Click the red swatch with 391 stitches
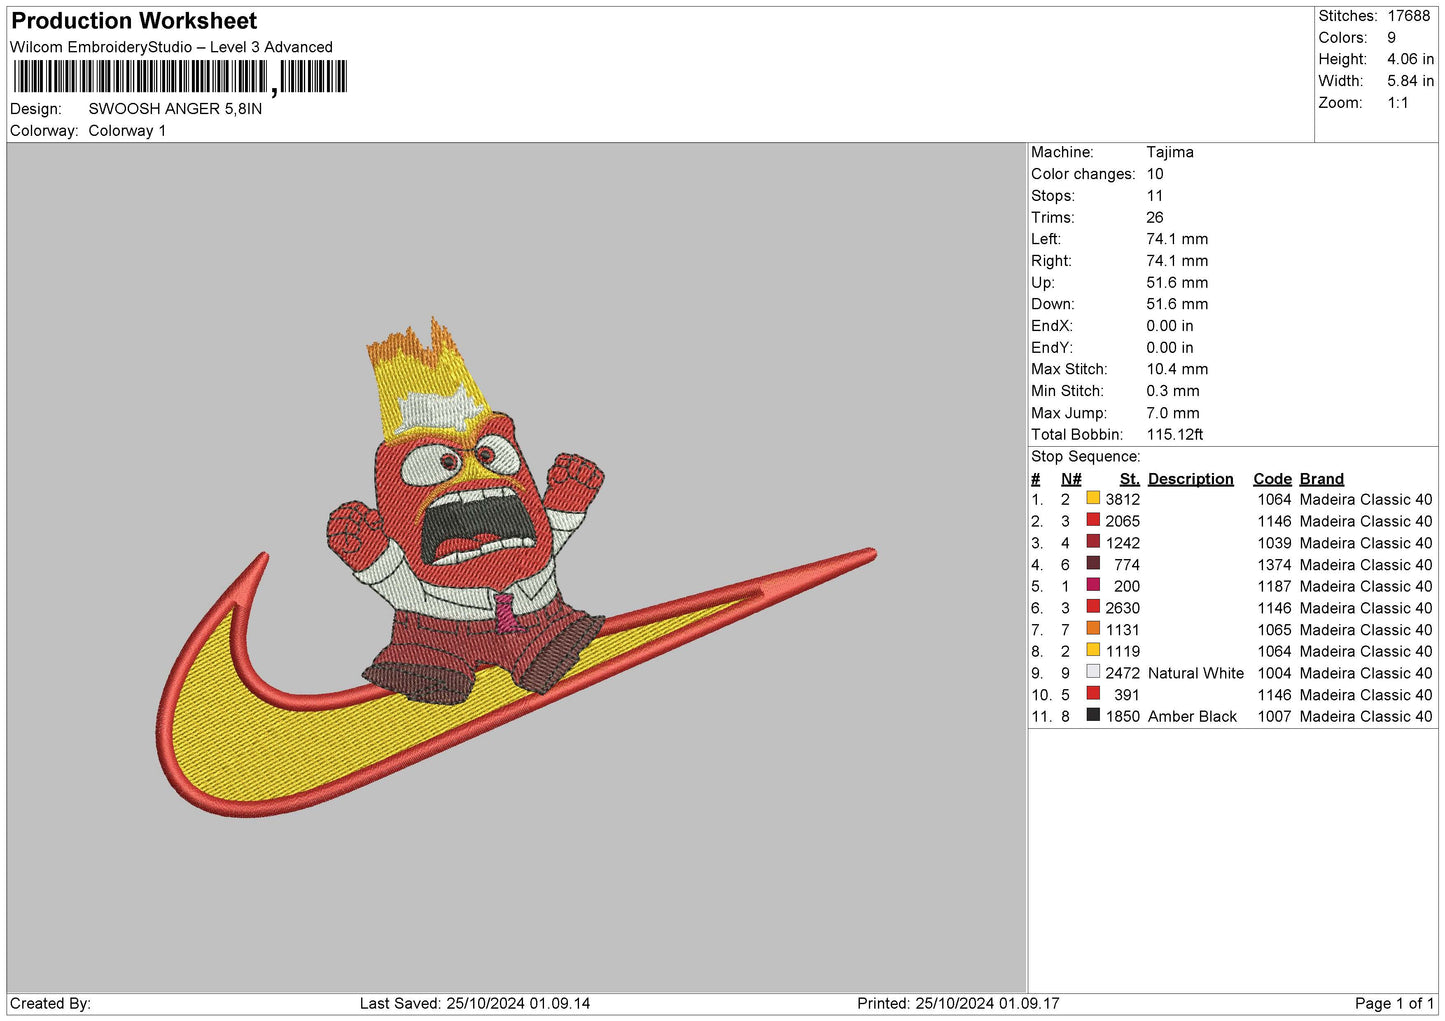The image size is (1445, 1021). (x=1093, y=694)
